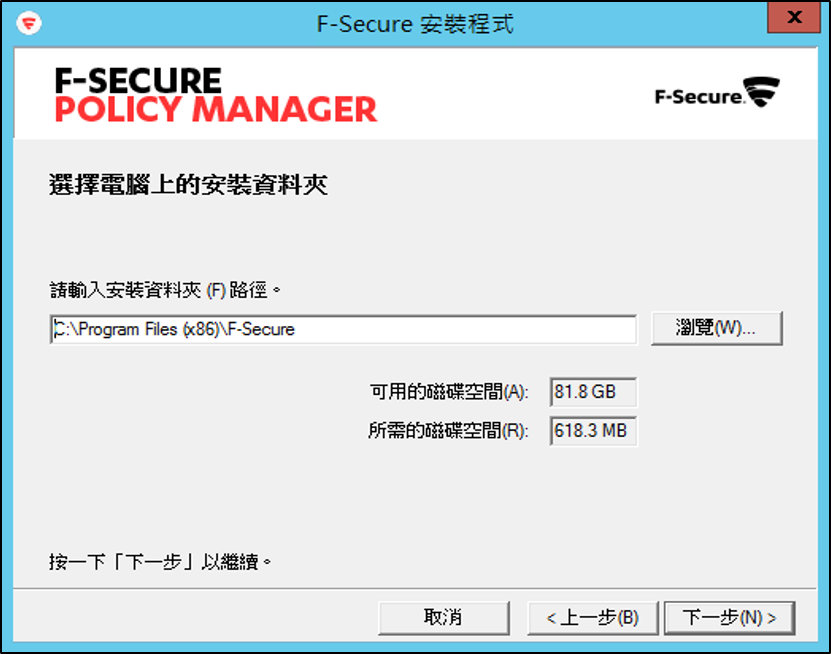Click the F-Secure icon in the title bar

(x=29, y=23)
